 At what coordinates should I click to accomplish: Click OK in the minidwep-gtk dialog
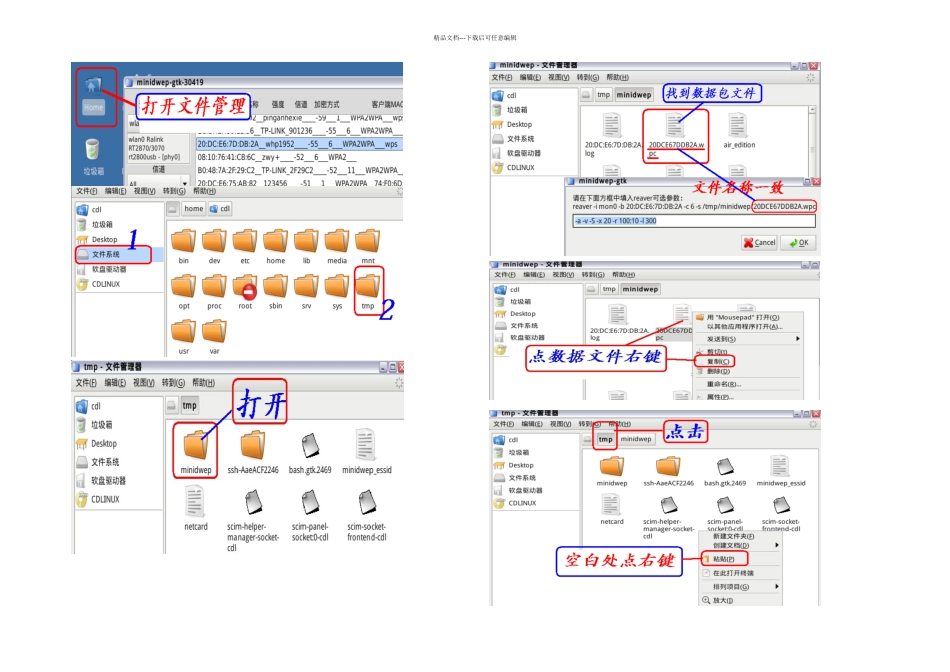click(x=799, y=242)
